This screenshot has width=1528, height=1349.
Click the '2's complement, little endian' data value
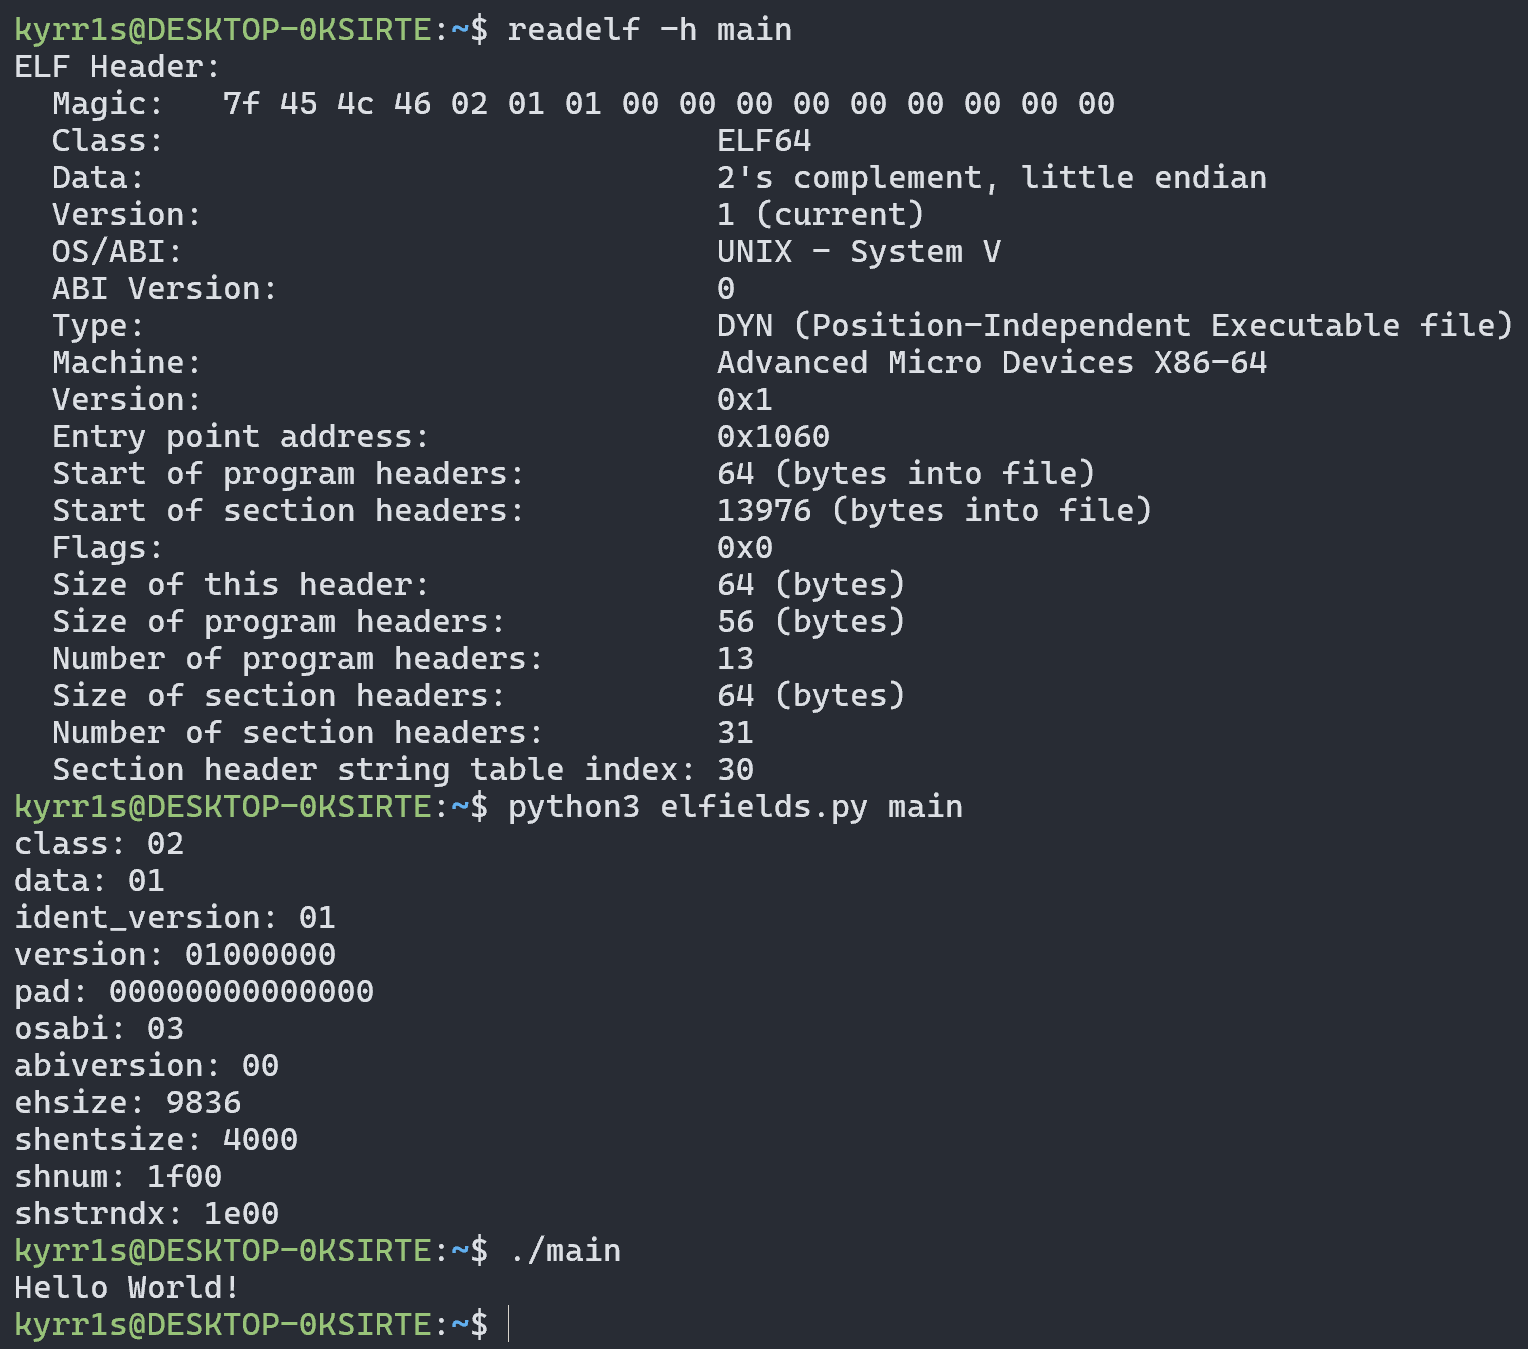pos(991,178)
